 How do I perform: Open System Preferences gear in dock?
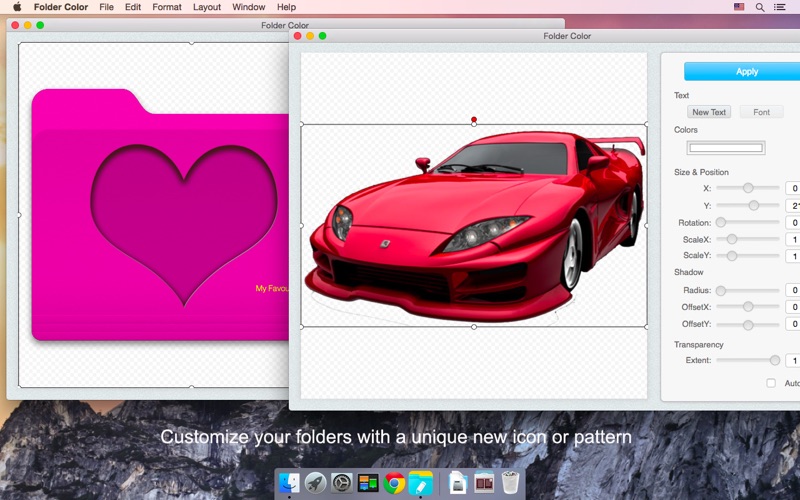(x=342, y=483)
